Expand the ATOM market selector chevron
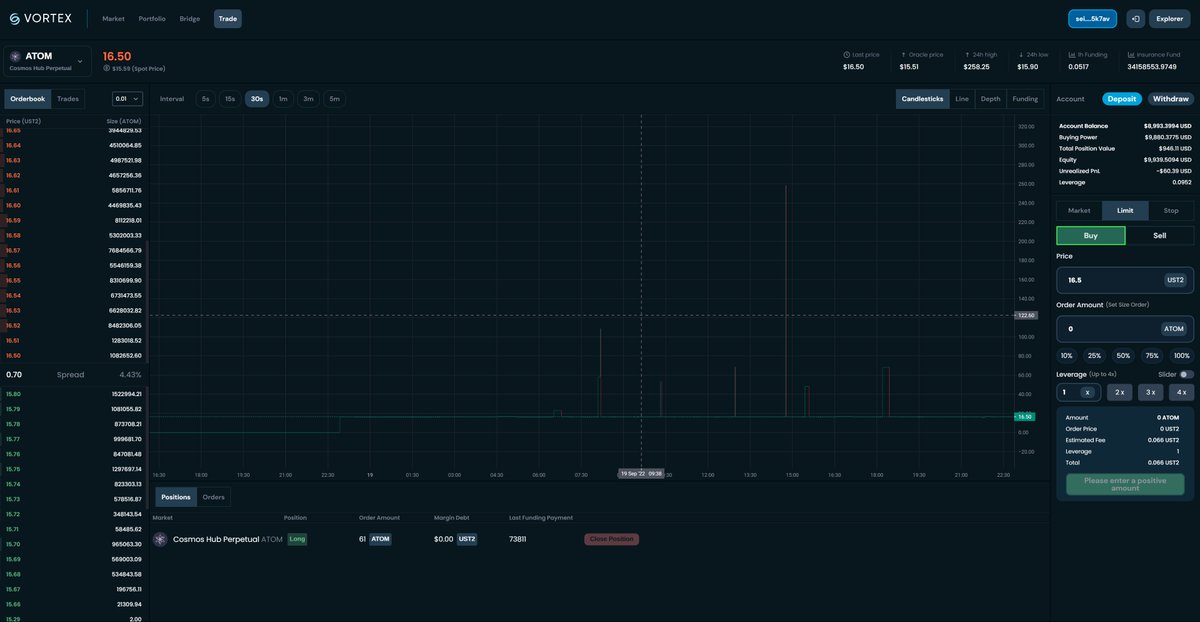The image size is (1200, 622). (x=80, y=61)
